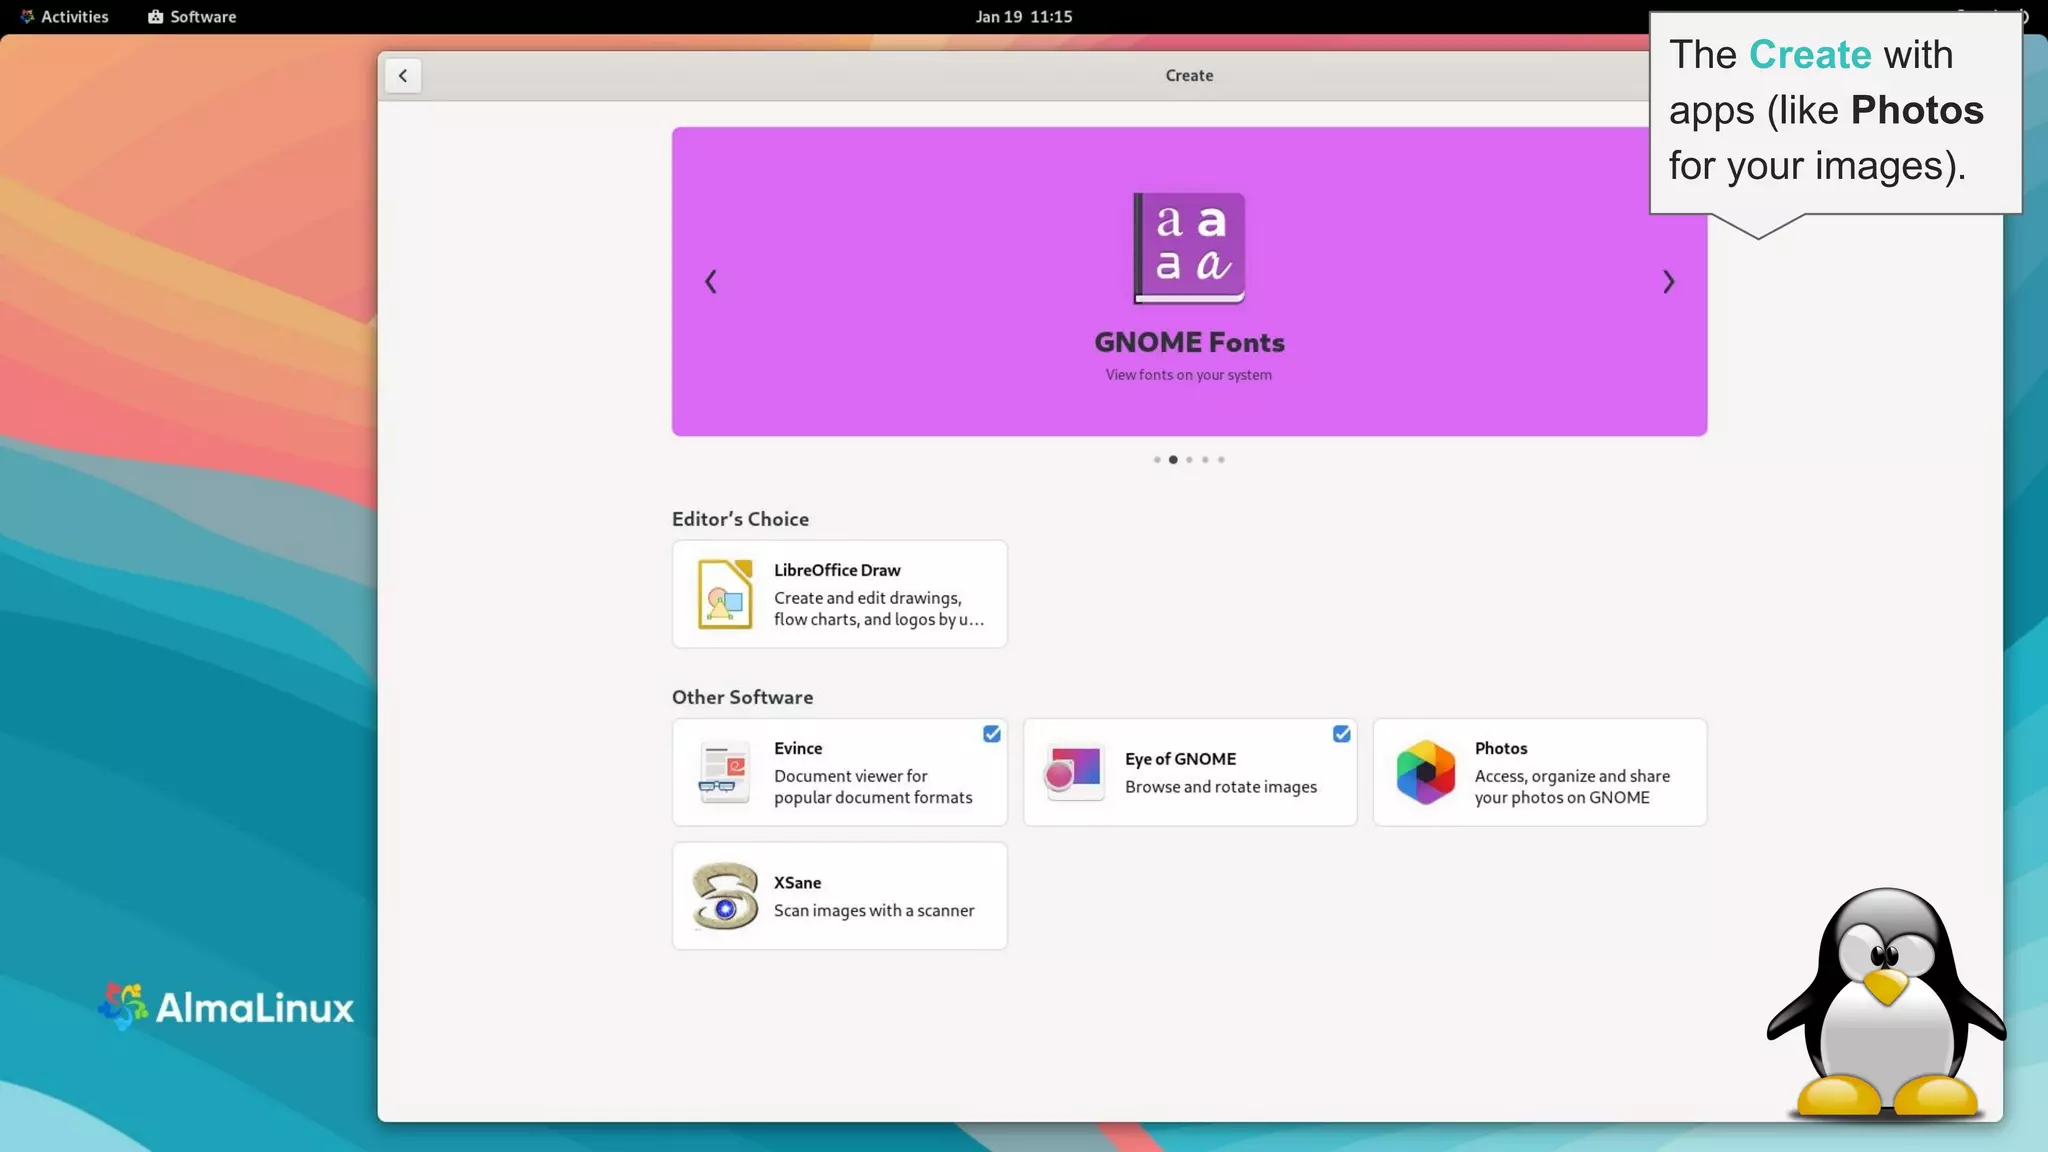Click the Evince document viewer icon
The height and width of the screenshot is (1152, 2048).
point(724,772)
